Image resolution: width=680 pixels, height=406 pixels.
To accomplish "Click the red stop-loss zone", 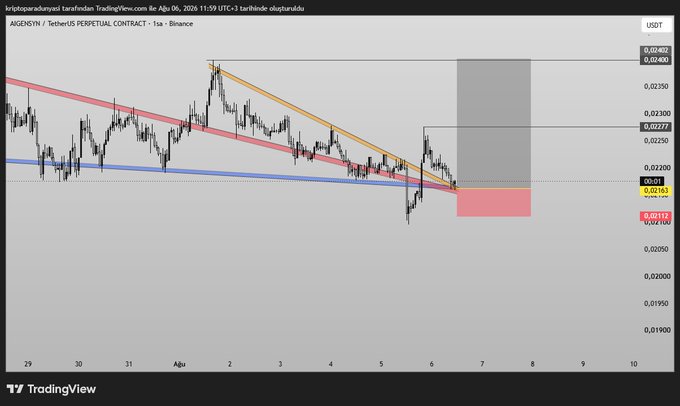I will pyautogui.click(x=494, y=203).
